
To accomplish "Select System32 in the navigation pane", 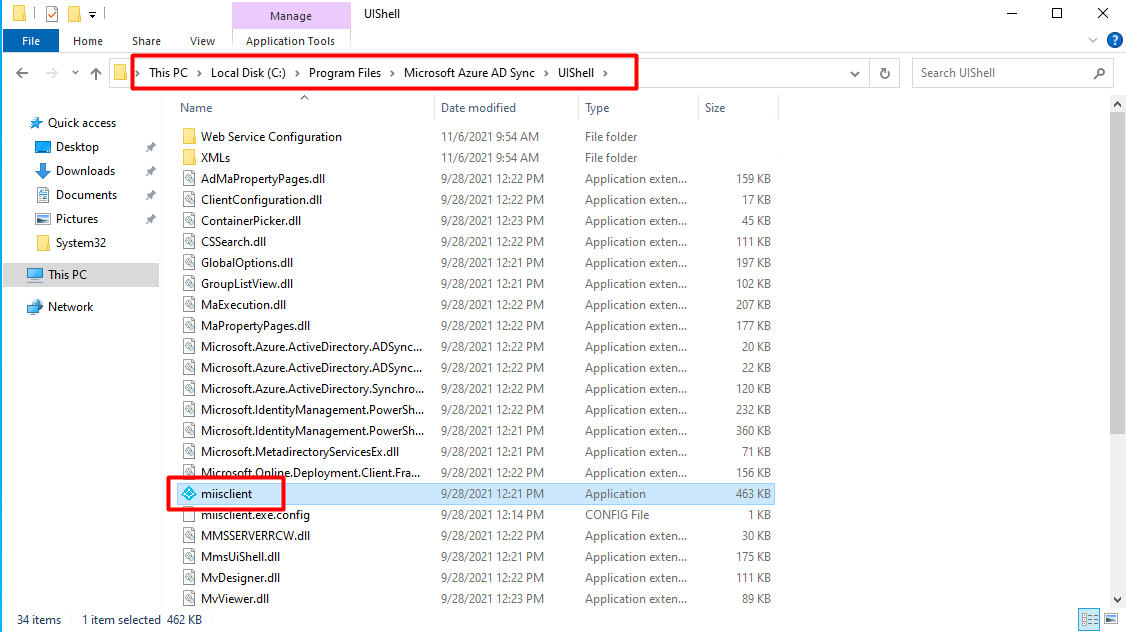I will coord(80,243).
